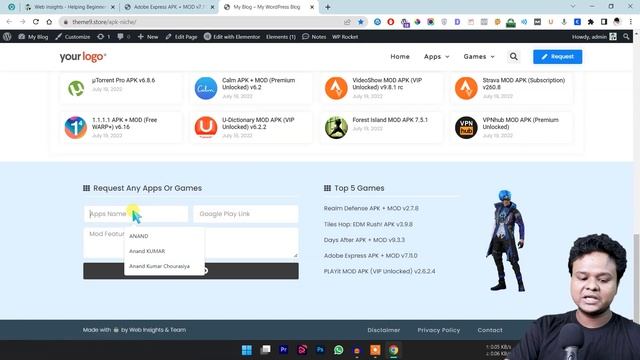The image size is (640, 360).
Task: Open PLAYit MOD APK link
Action: point(379,271)
